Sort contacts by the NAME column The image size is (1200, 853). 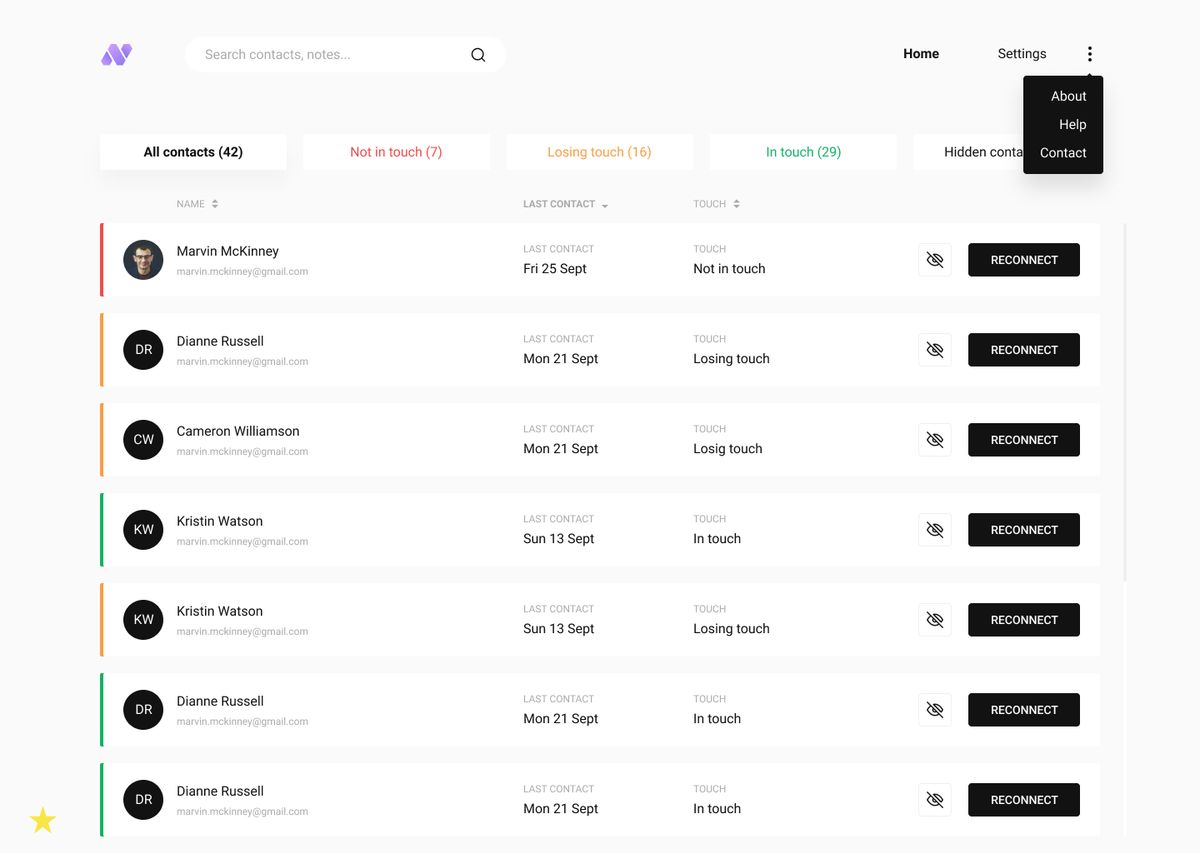click(x=197, y=203)
